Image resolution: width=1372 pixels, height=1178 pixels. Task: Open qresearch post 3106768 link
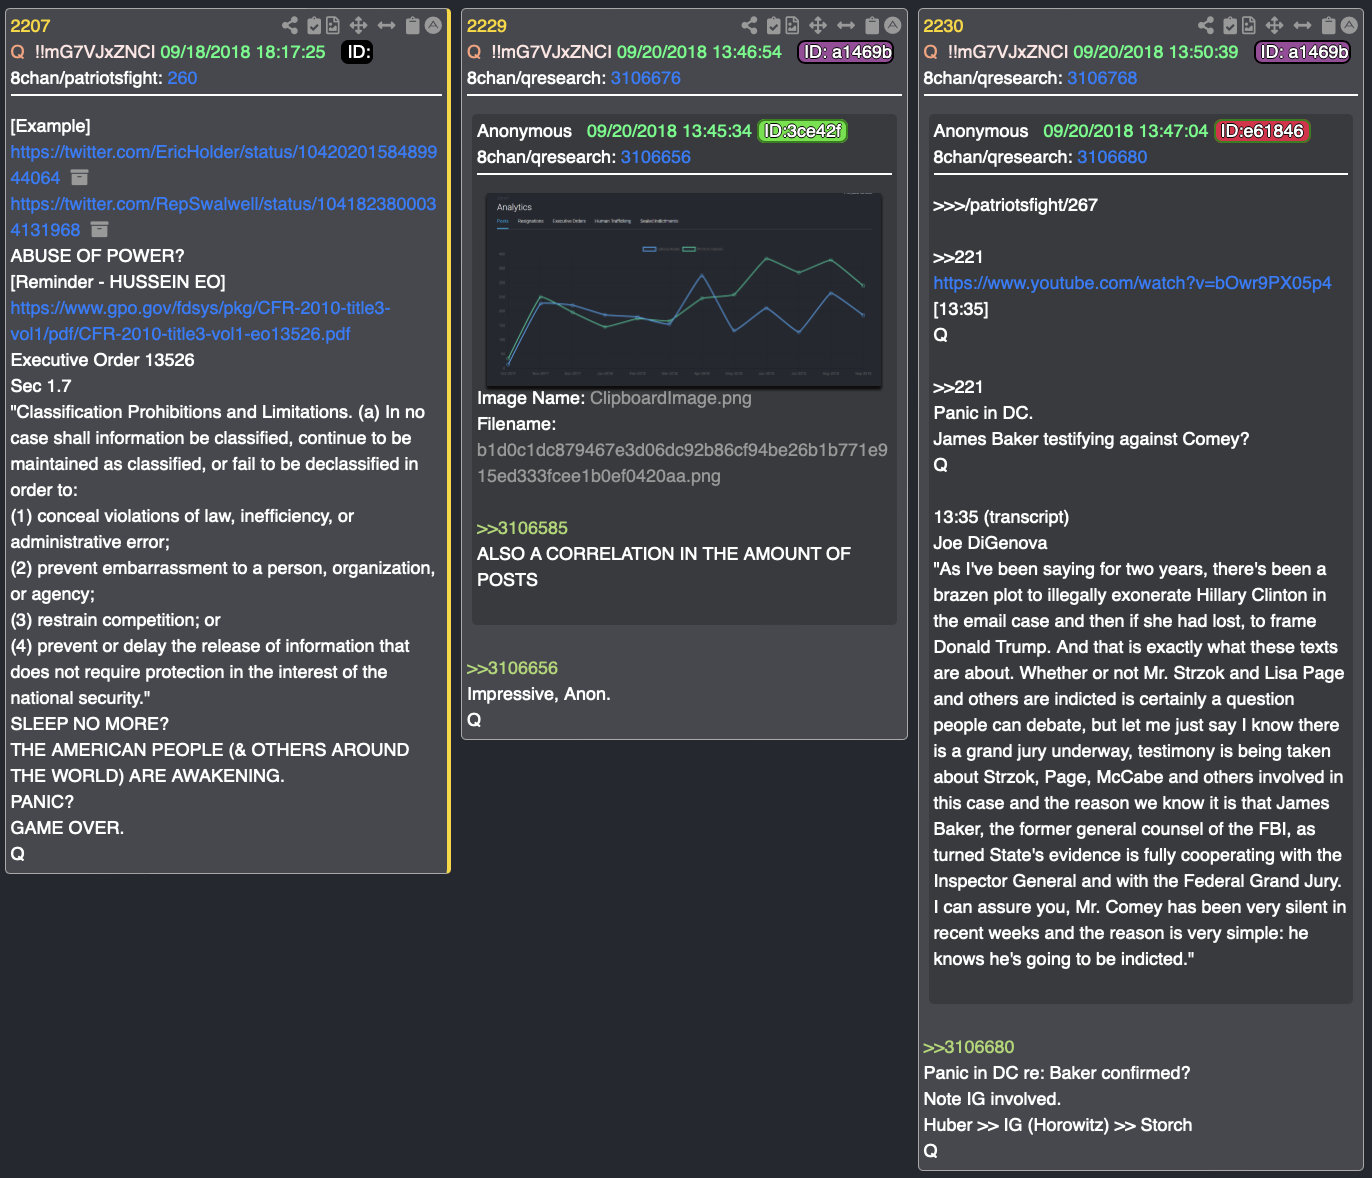coord(1102,78)
